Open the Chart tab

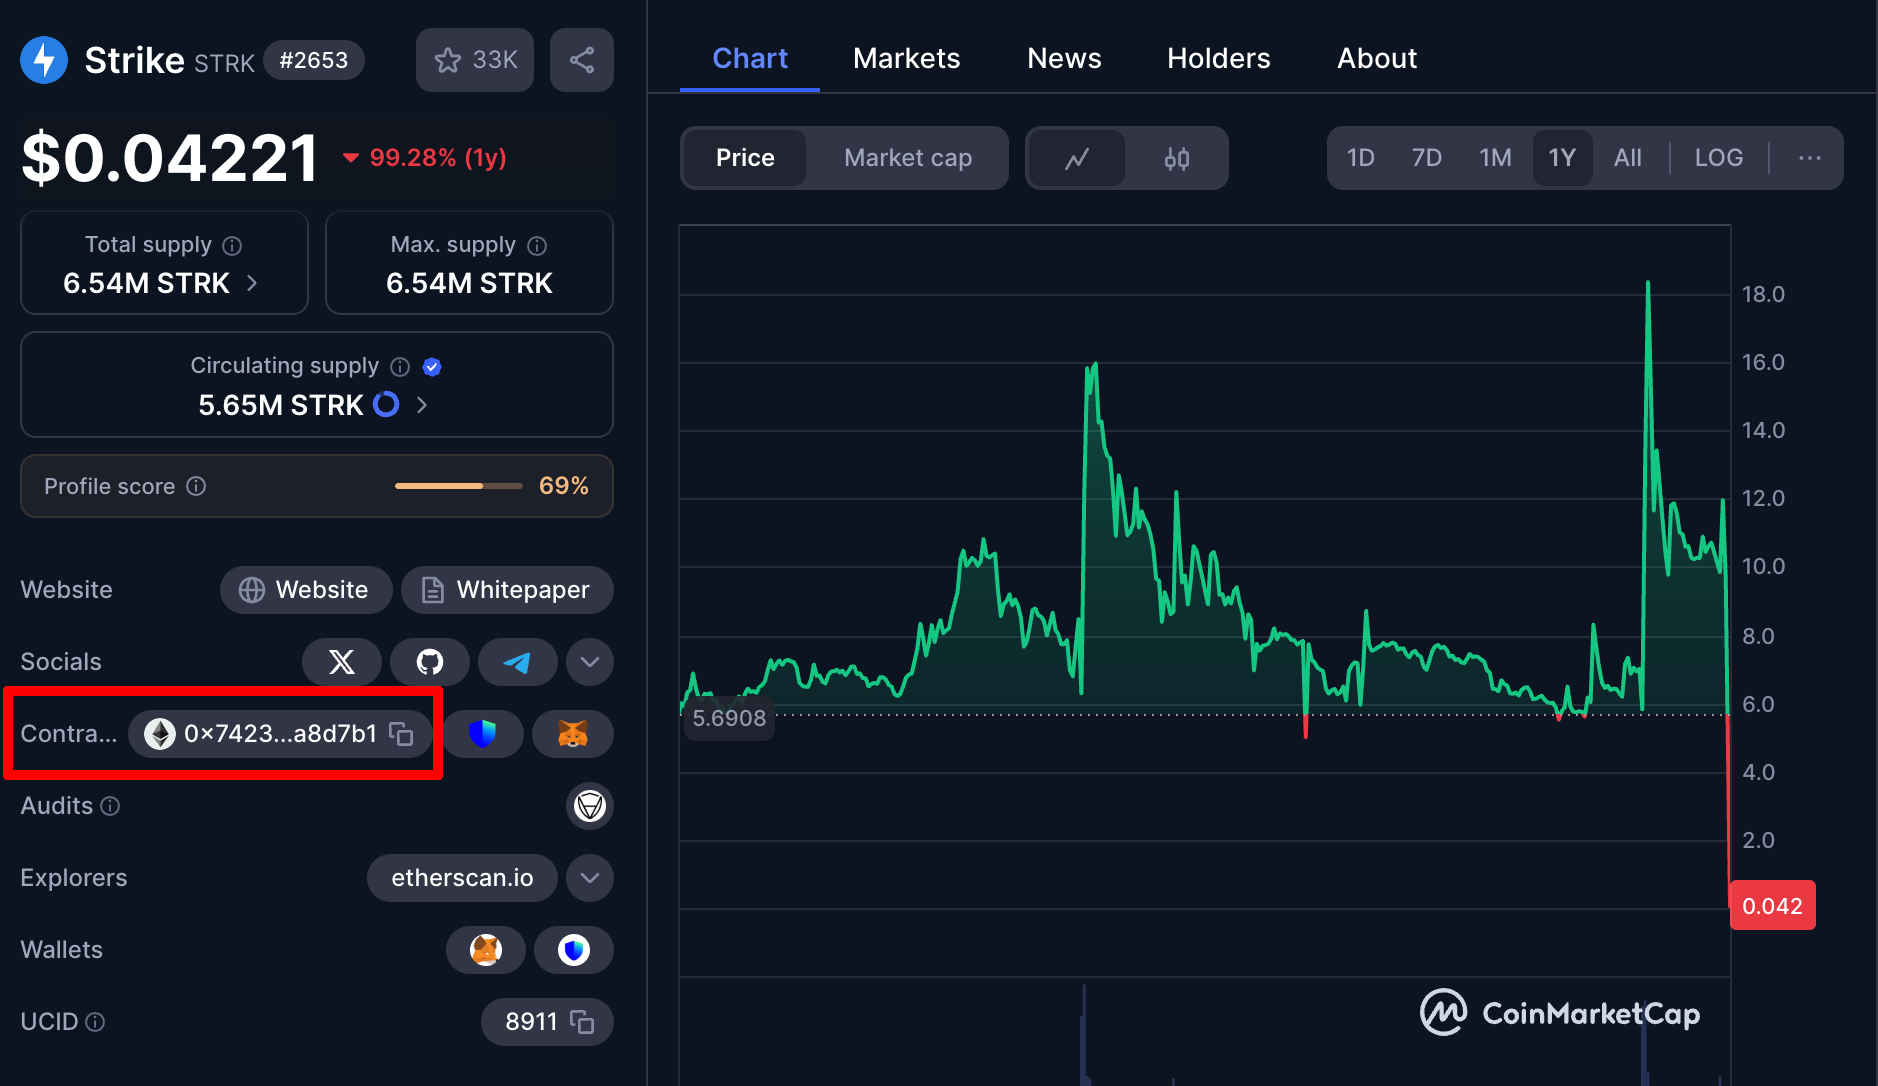pos(750,58)
